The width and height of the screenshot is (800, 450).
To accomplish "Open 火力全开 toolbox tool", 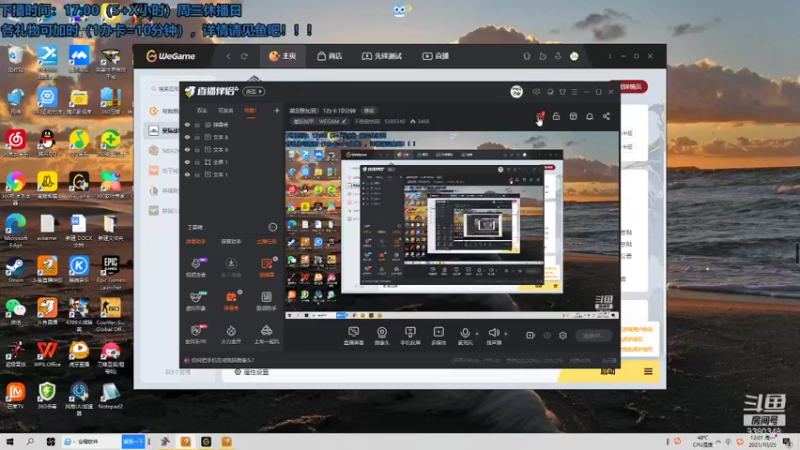I will pyautogui.click(x=231, y=334).
